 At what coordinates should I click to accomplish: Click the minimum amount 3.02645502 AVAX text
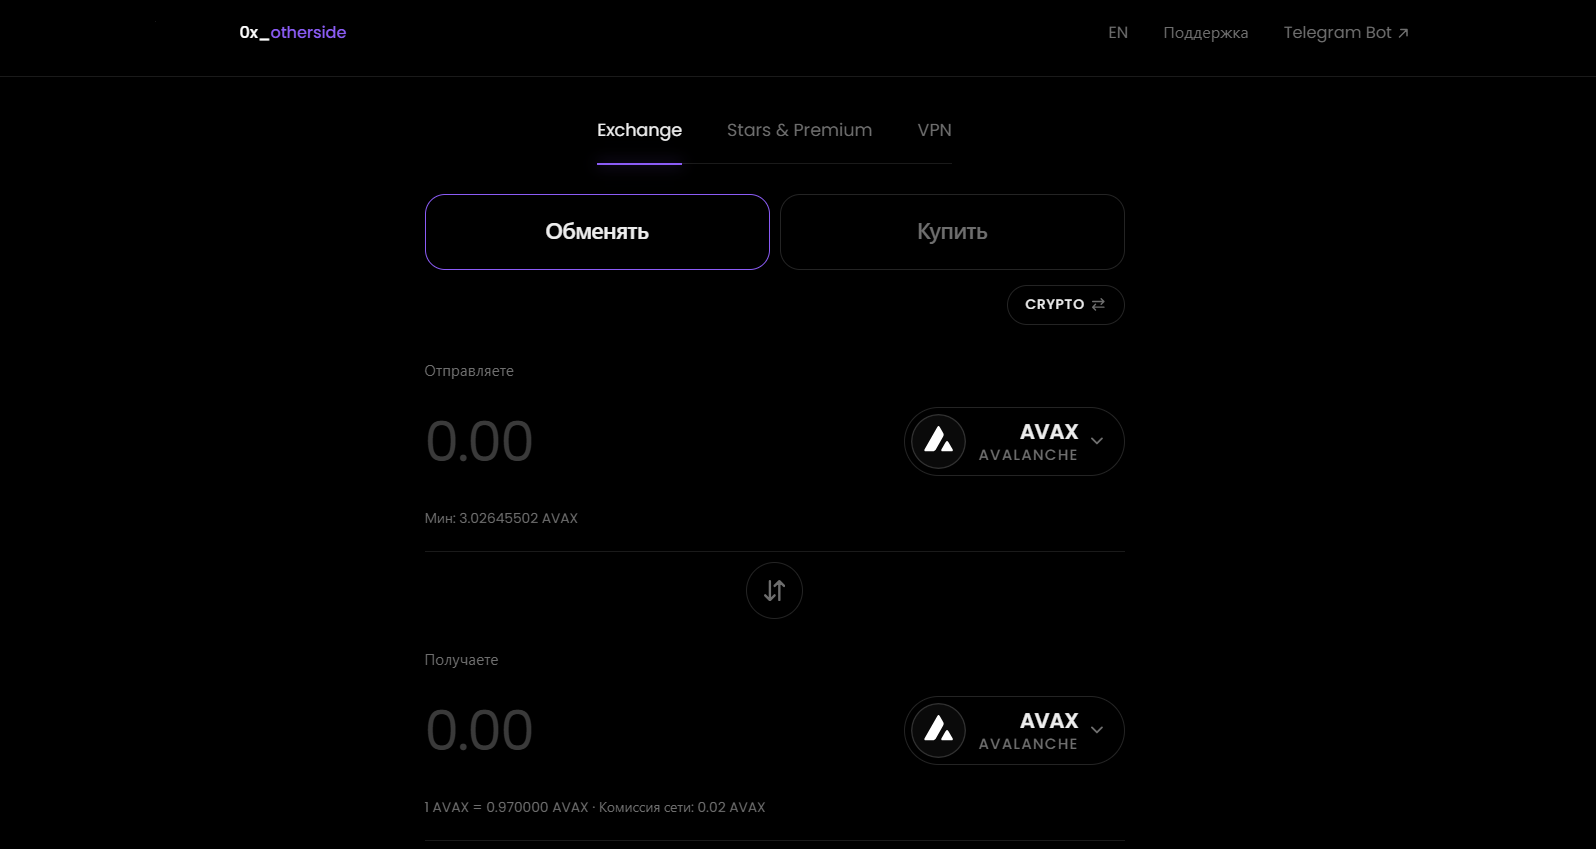[x=518, y=518]
